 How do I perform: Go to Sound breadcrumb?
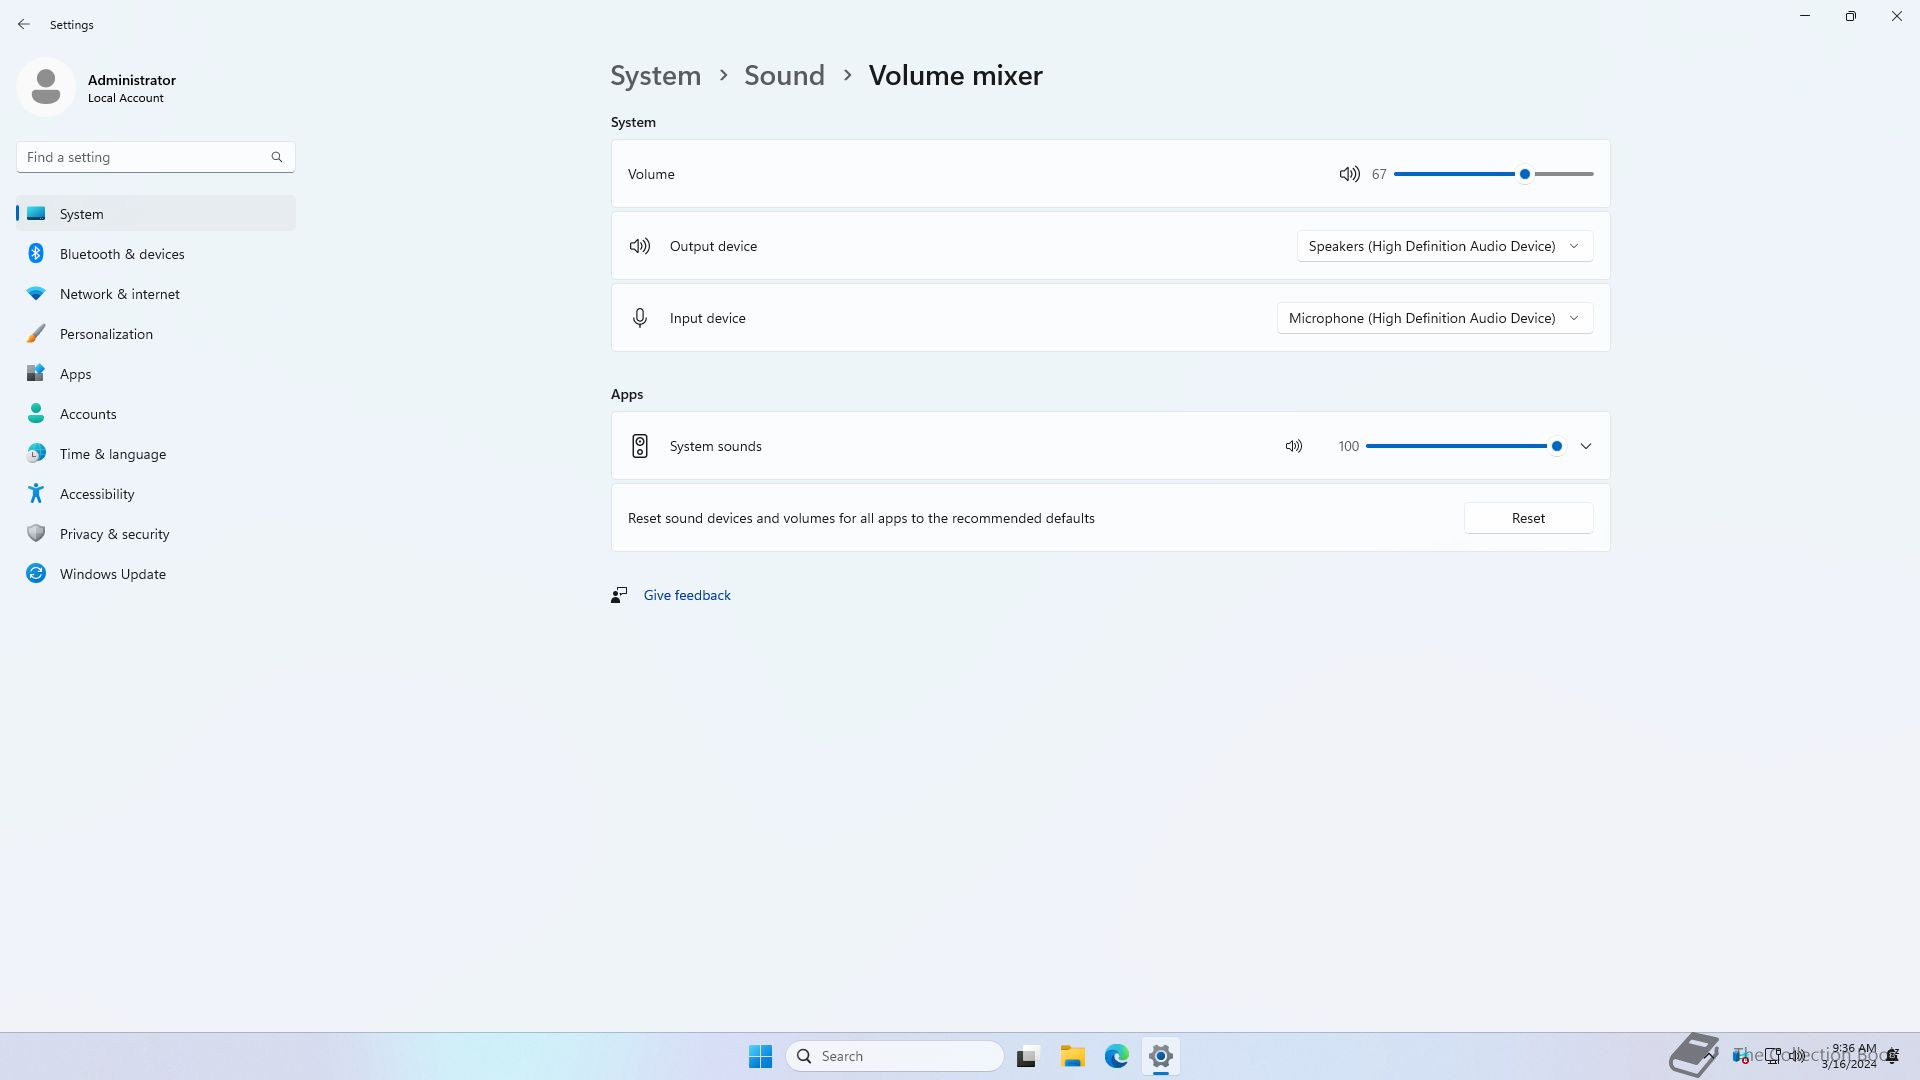tap(784, 75)
